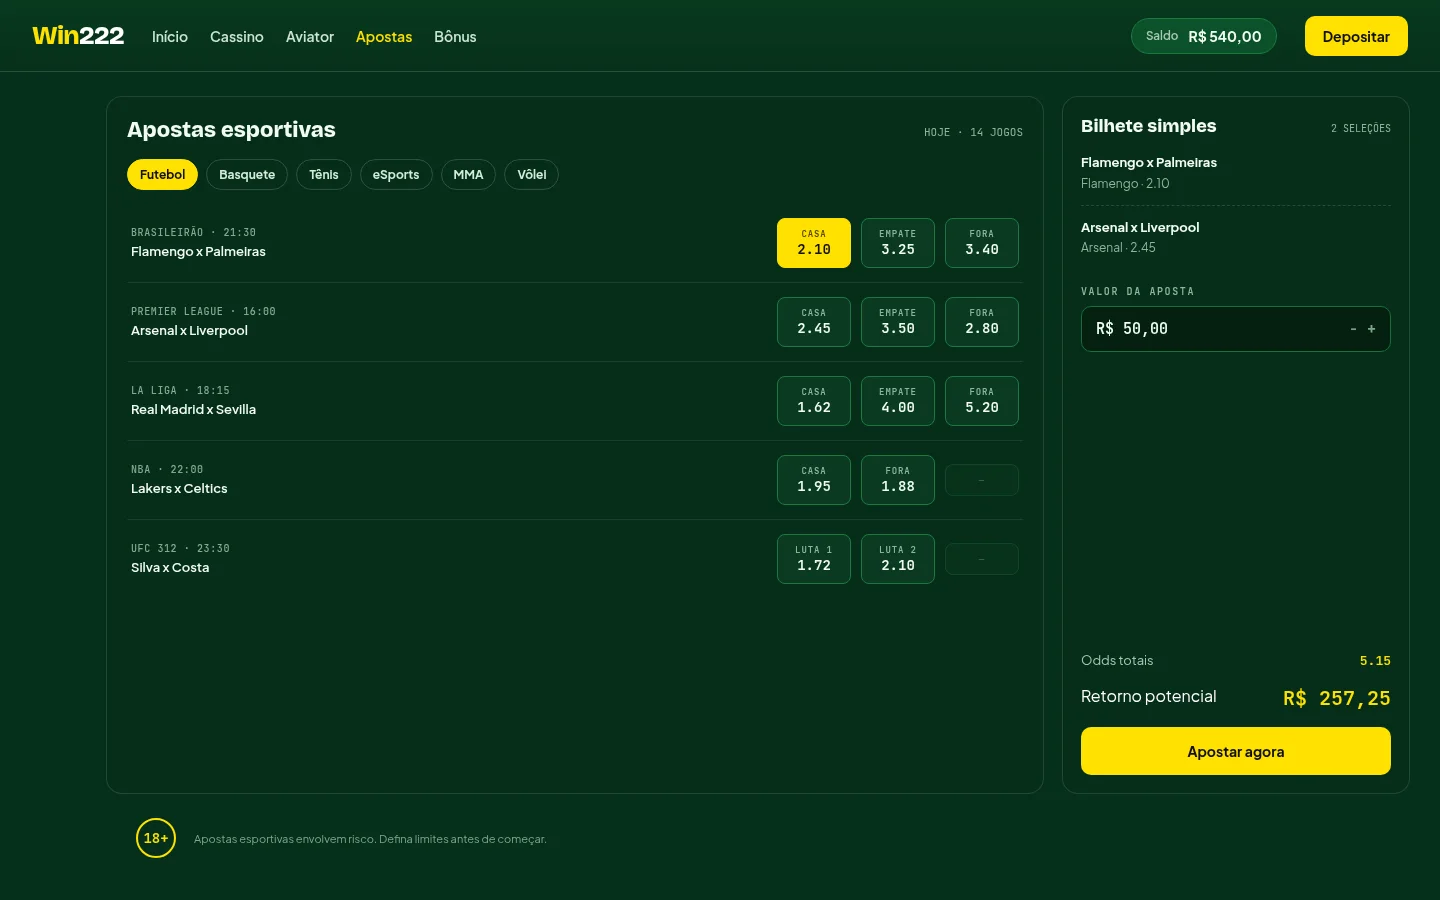This screenshot has width=1440, height=900.
Task: Open Real Madrid x Sevilla match title
Action: click(193, 410)
